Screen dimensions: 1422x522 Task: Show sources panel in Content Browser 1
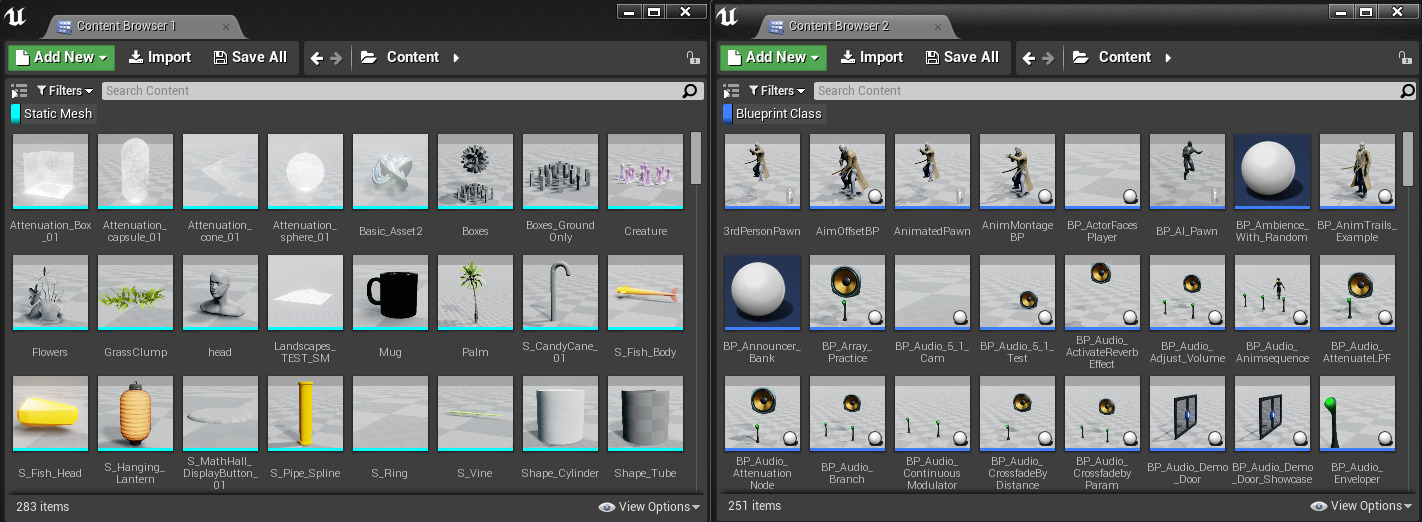18,91
